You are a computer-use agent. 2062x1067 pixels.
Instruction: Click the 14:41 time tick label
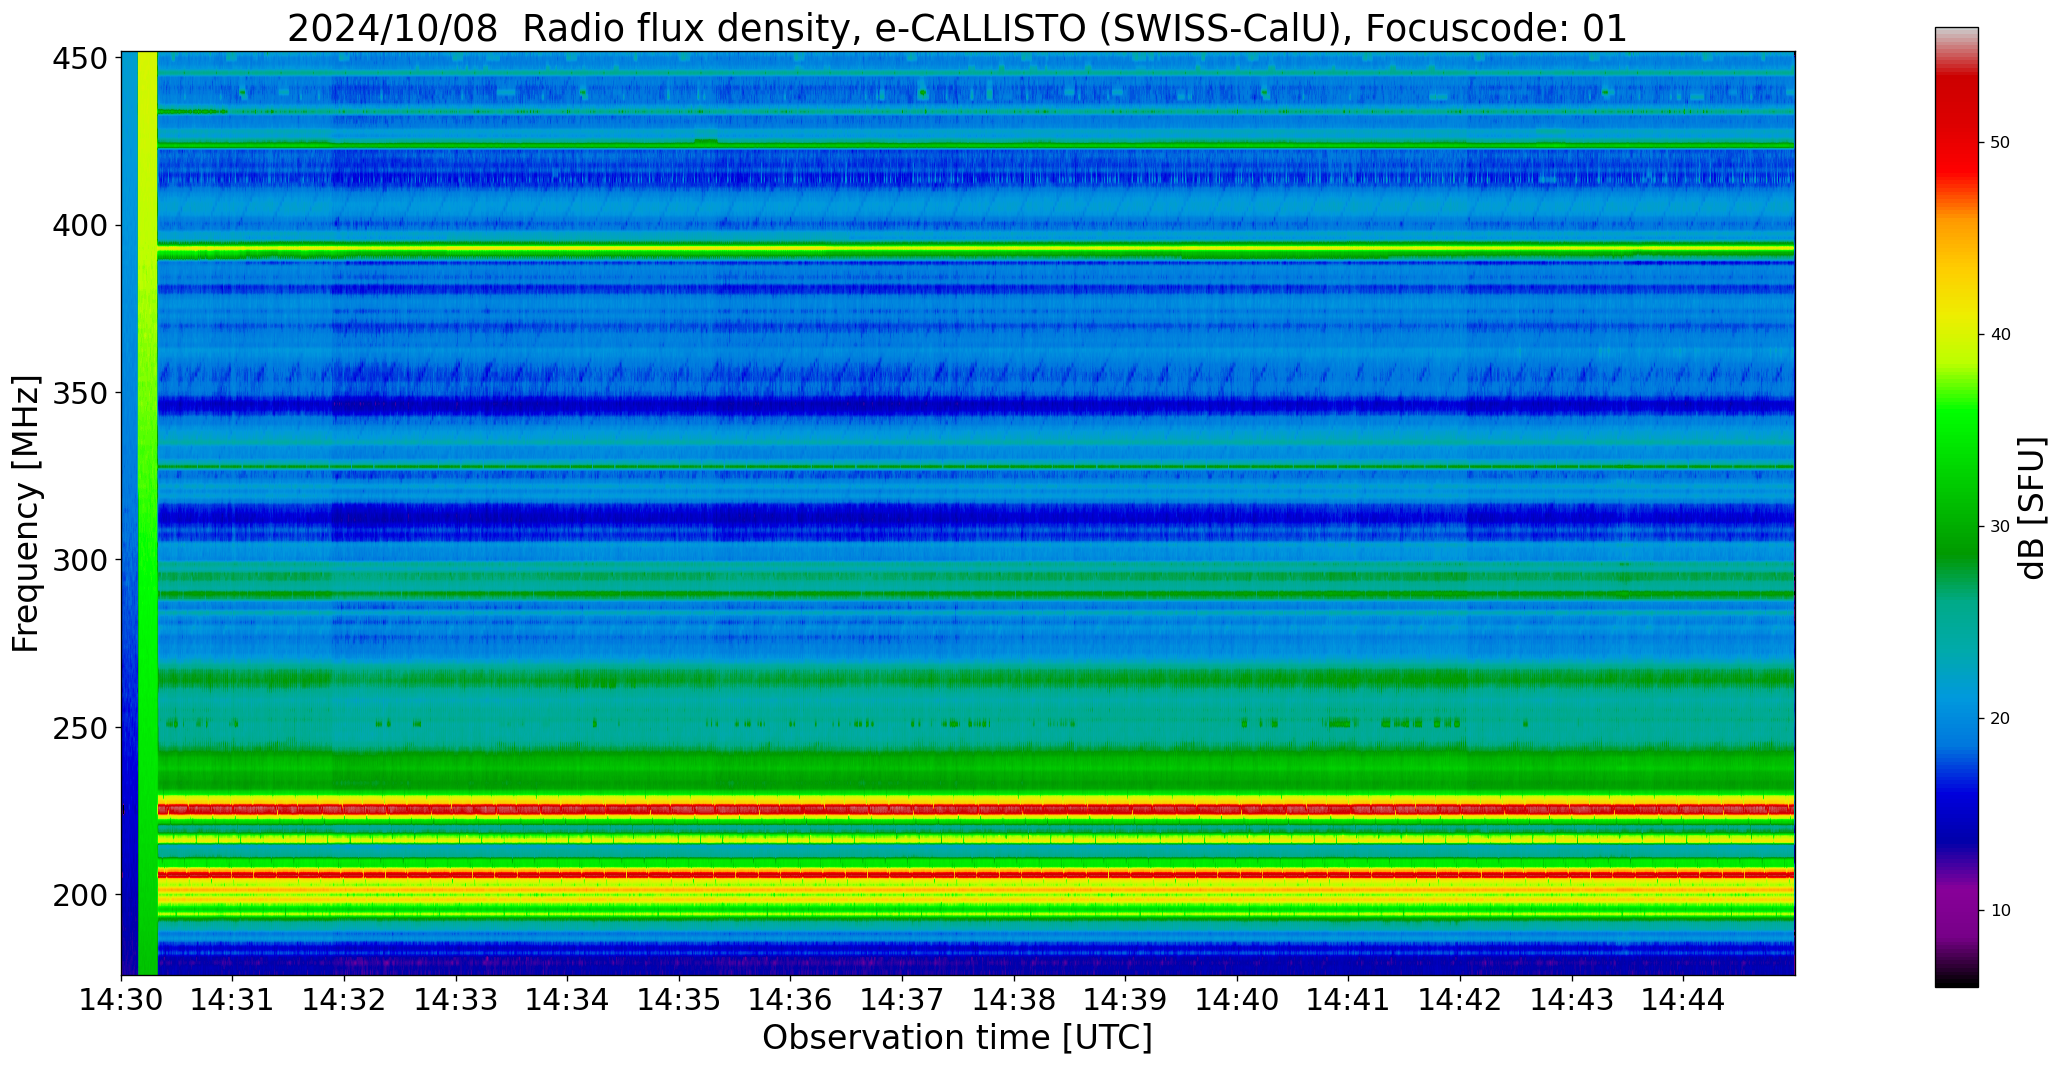click(x=1349, y=999)
